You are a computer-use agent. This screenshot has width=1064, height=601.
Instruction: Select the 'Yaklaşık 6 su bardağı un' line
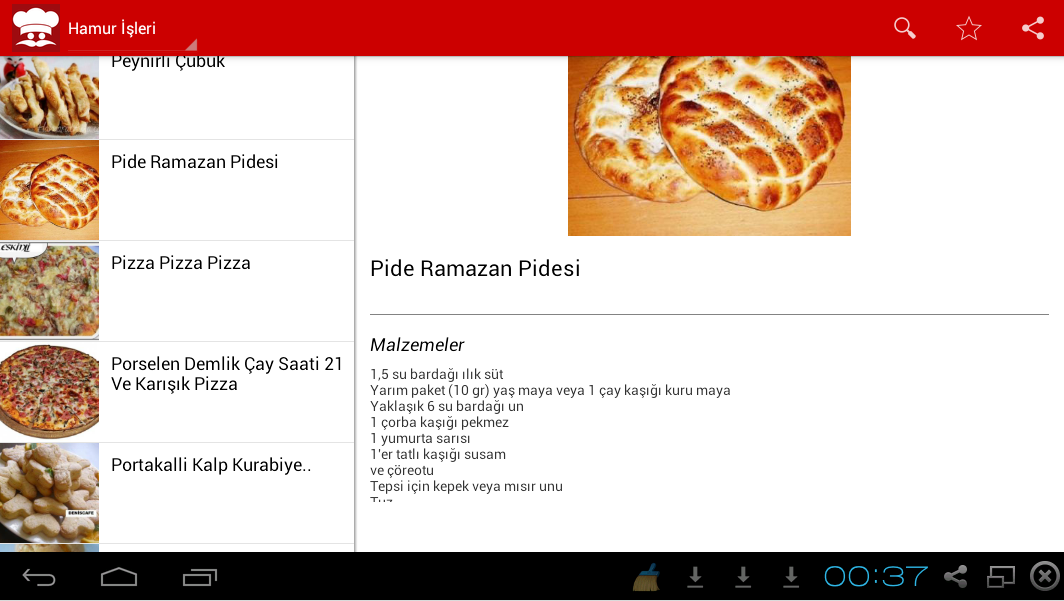(x=446, y=406)
